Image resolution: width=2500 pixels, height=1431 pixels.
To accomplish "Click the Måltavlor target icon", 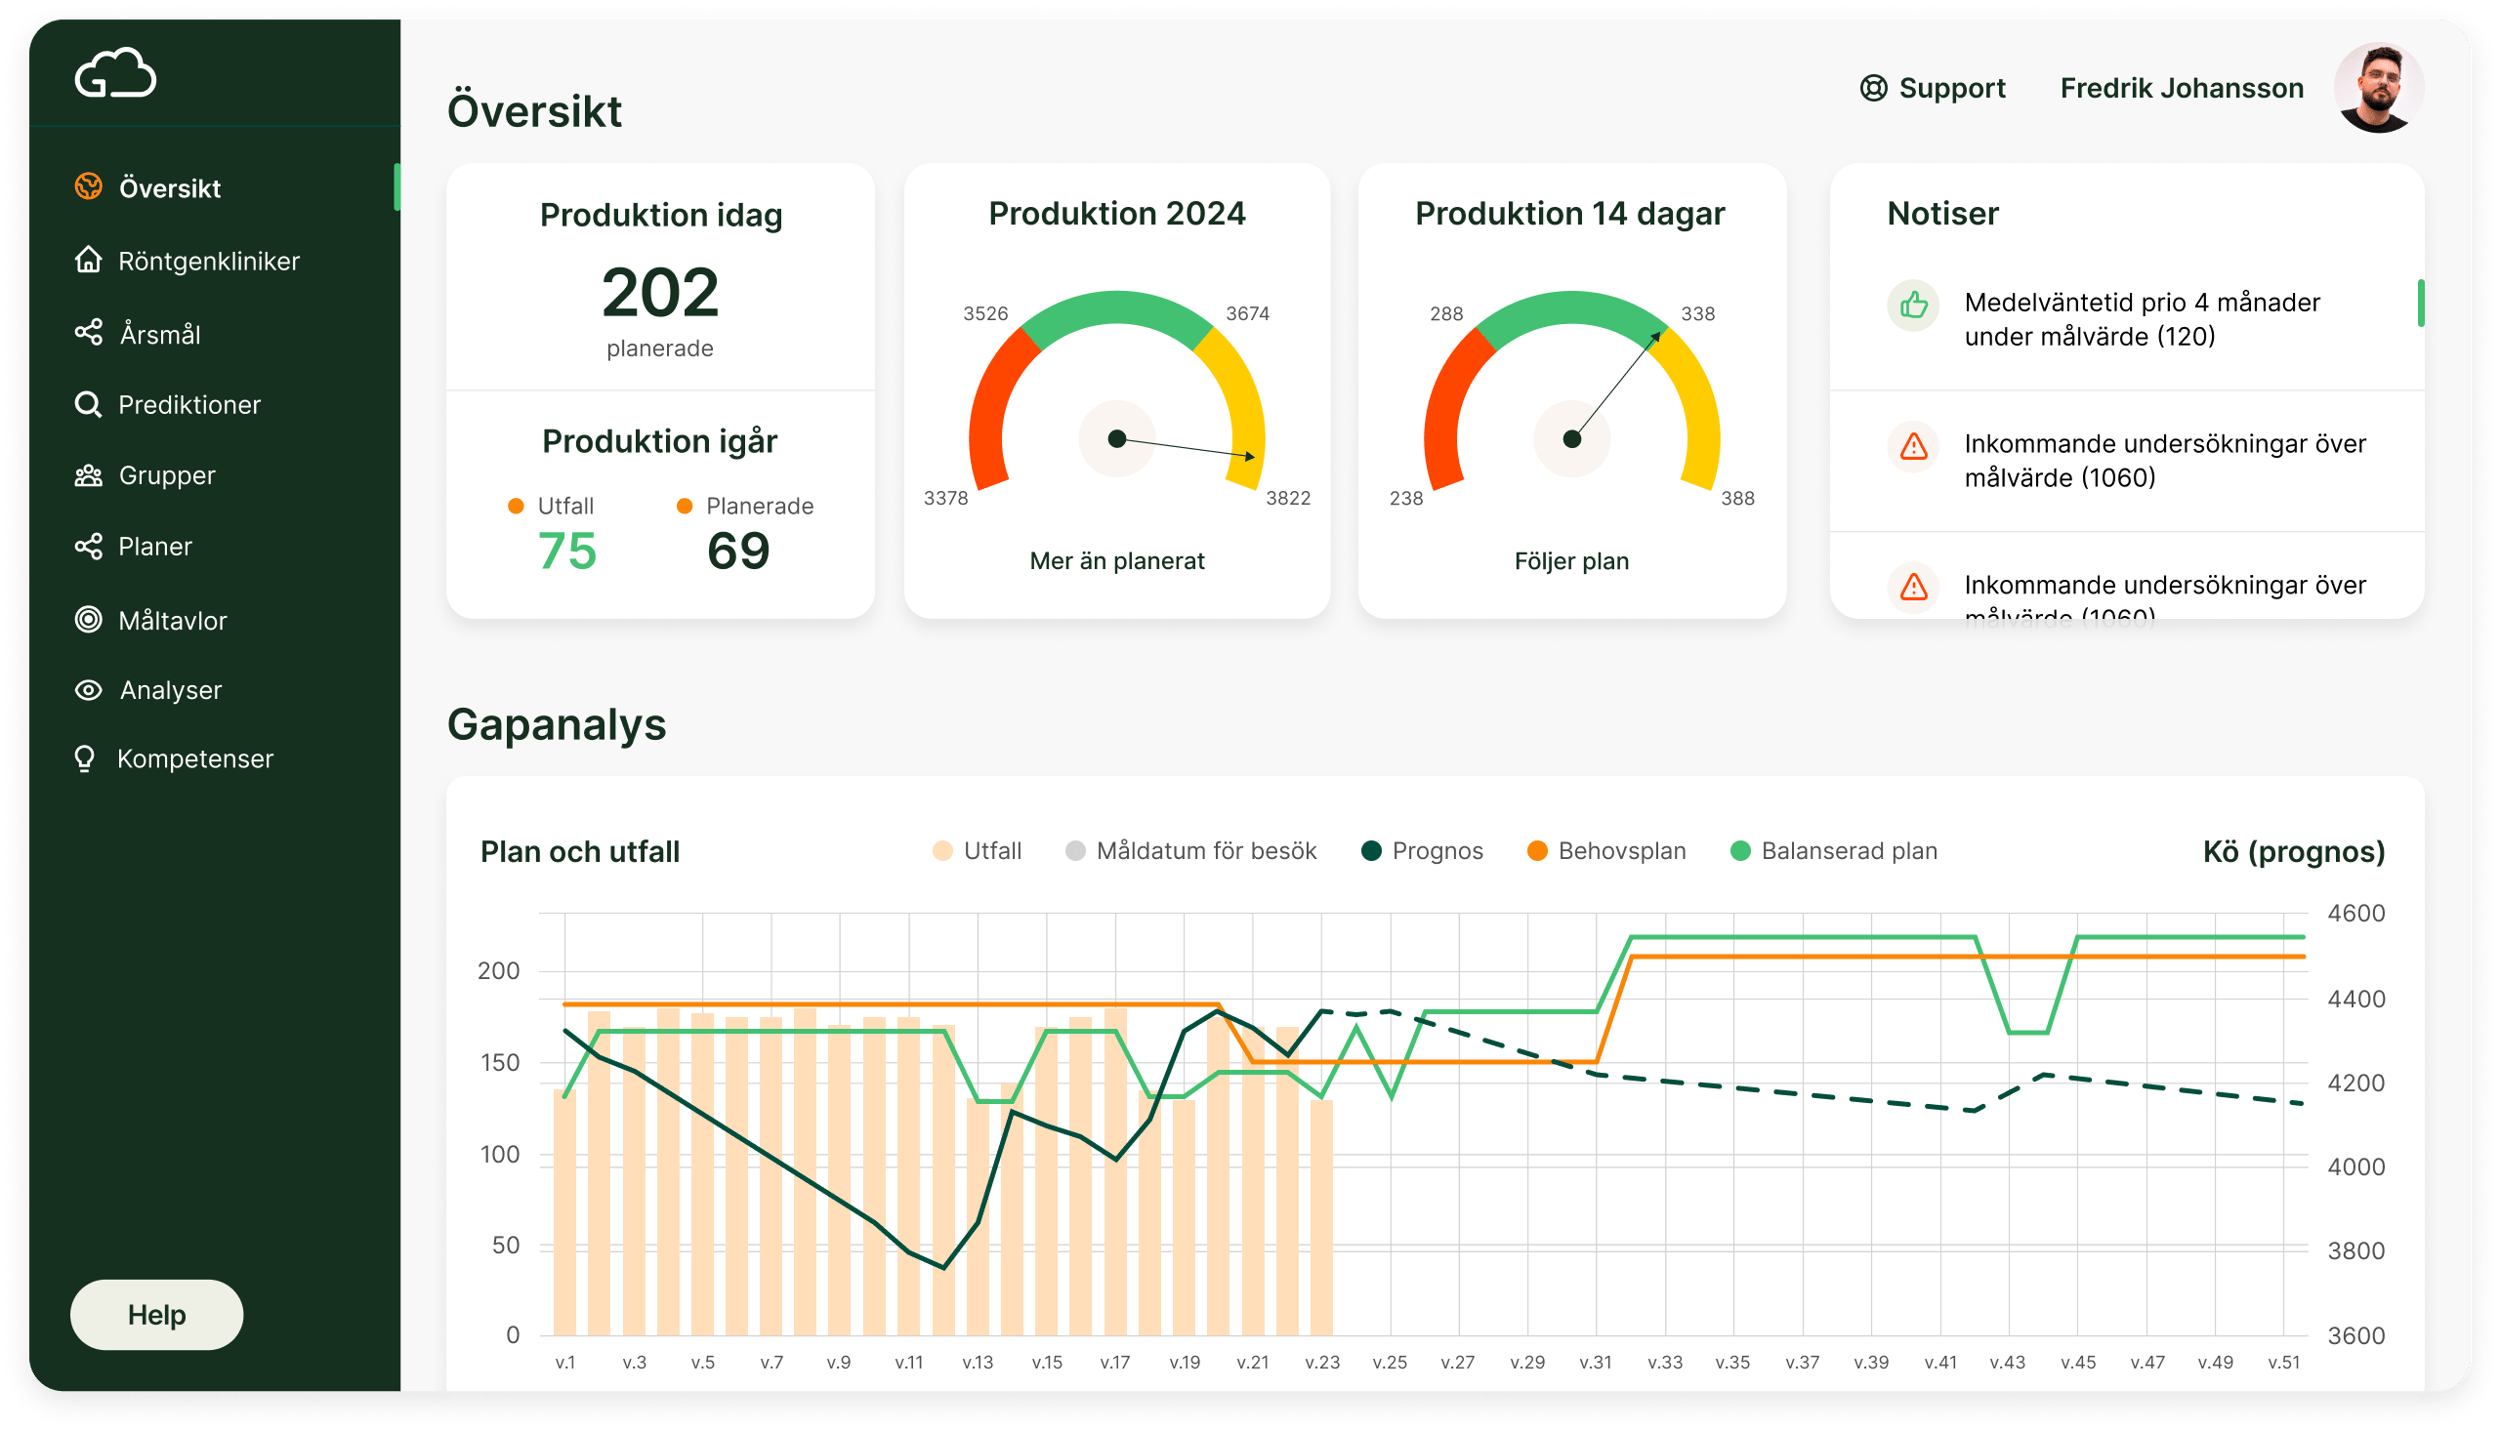I will tap(89, 620).
